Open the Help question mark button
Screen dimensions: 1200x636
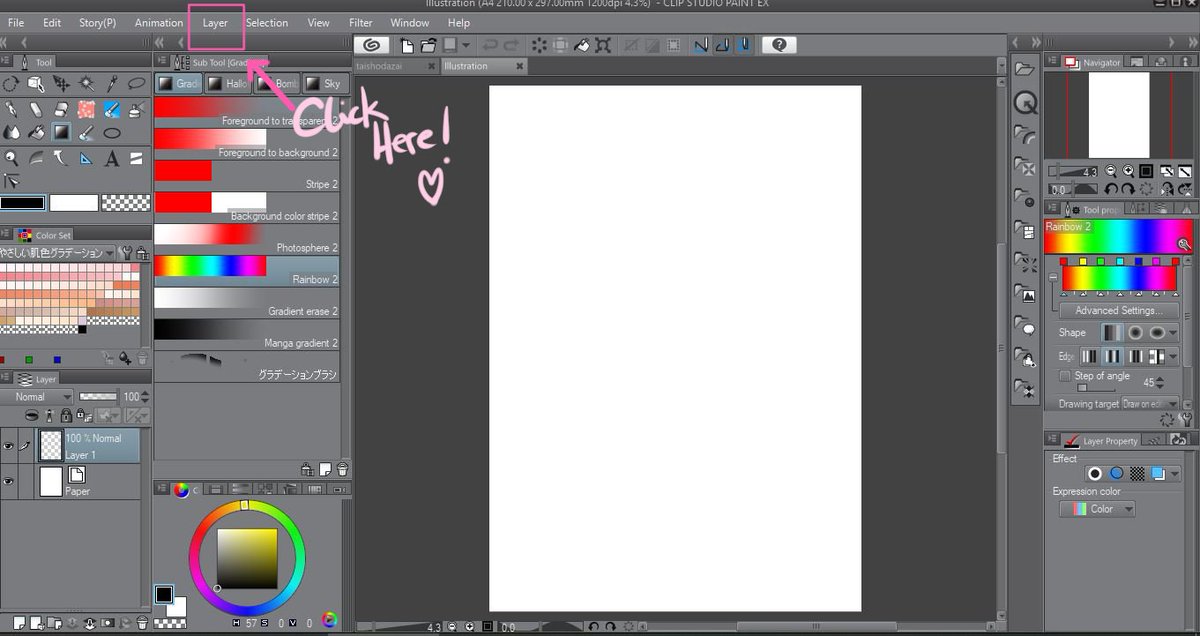[778, 45]
